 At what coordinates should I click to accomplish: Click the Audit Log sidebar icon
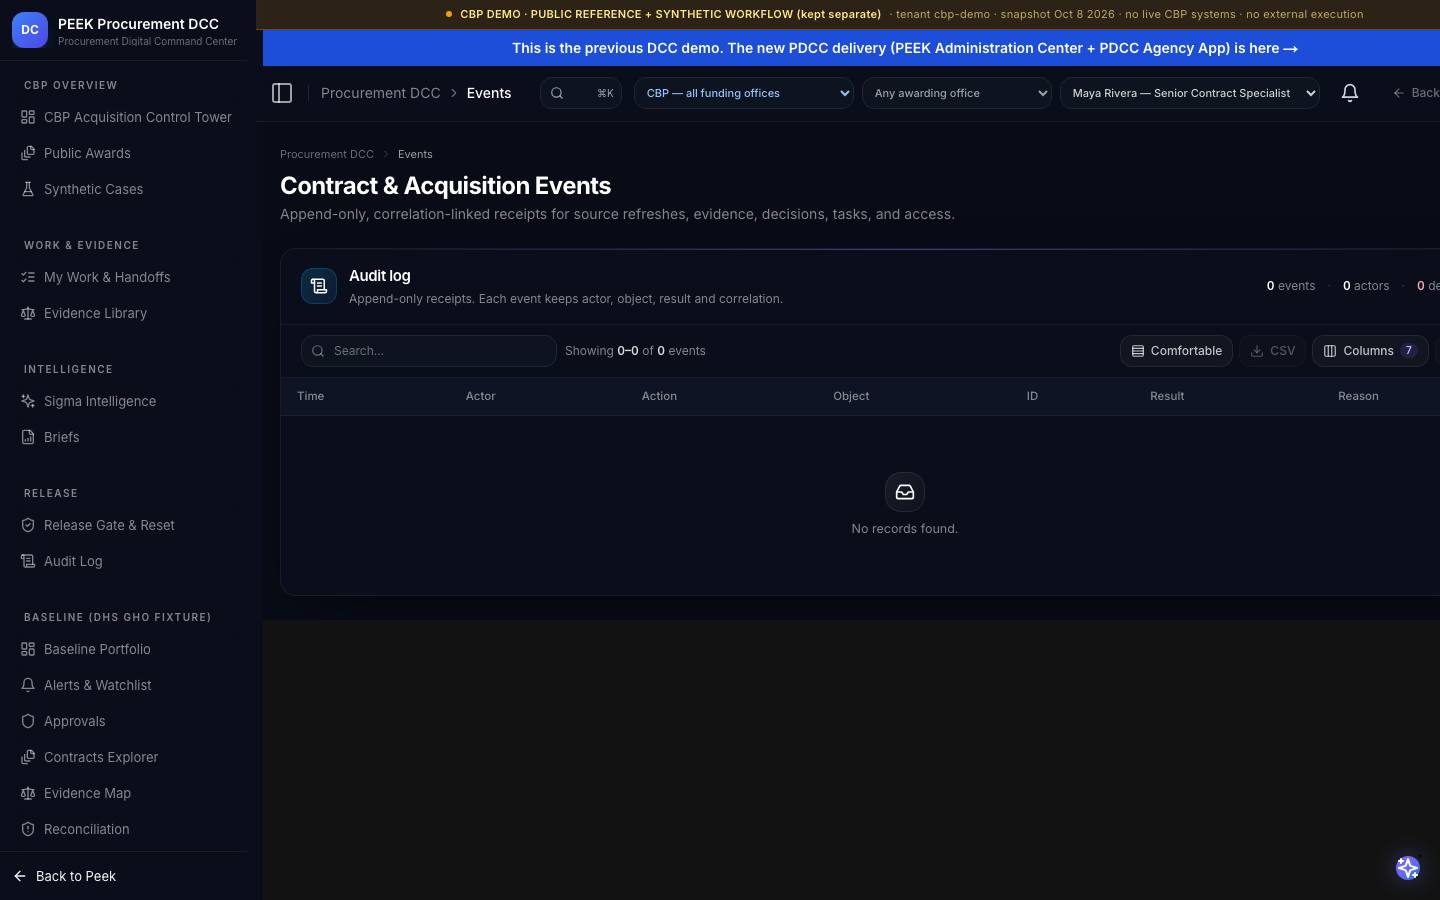click(28, 561)
